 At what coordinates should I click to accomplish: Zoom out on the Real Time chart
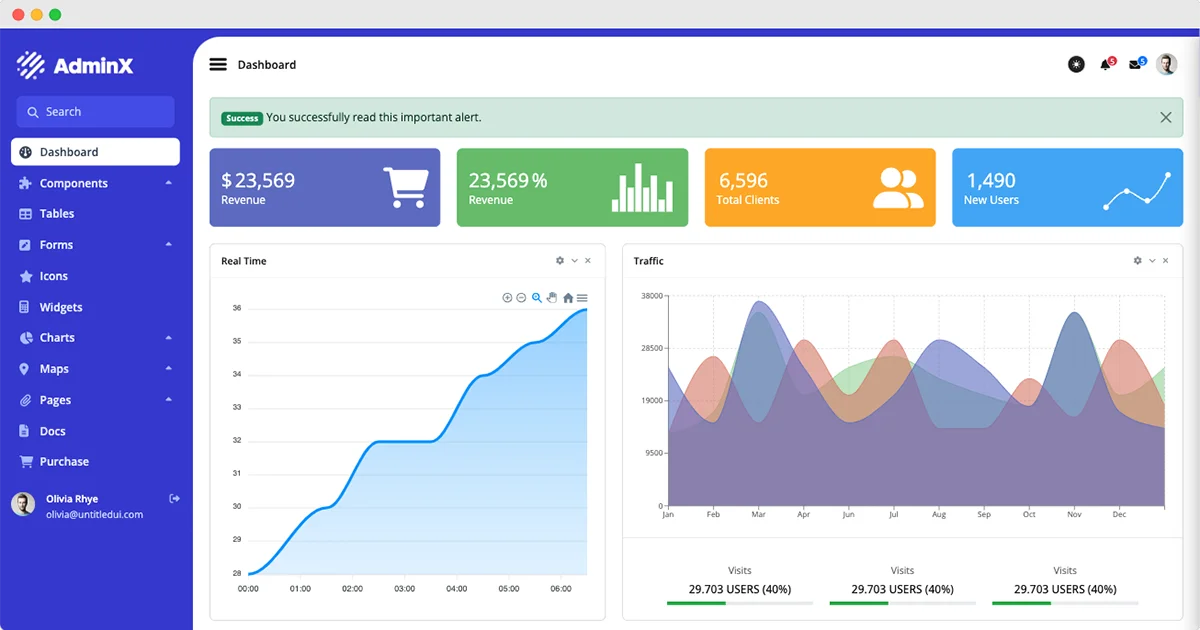coord(521,297)
